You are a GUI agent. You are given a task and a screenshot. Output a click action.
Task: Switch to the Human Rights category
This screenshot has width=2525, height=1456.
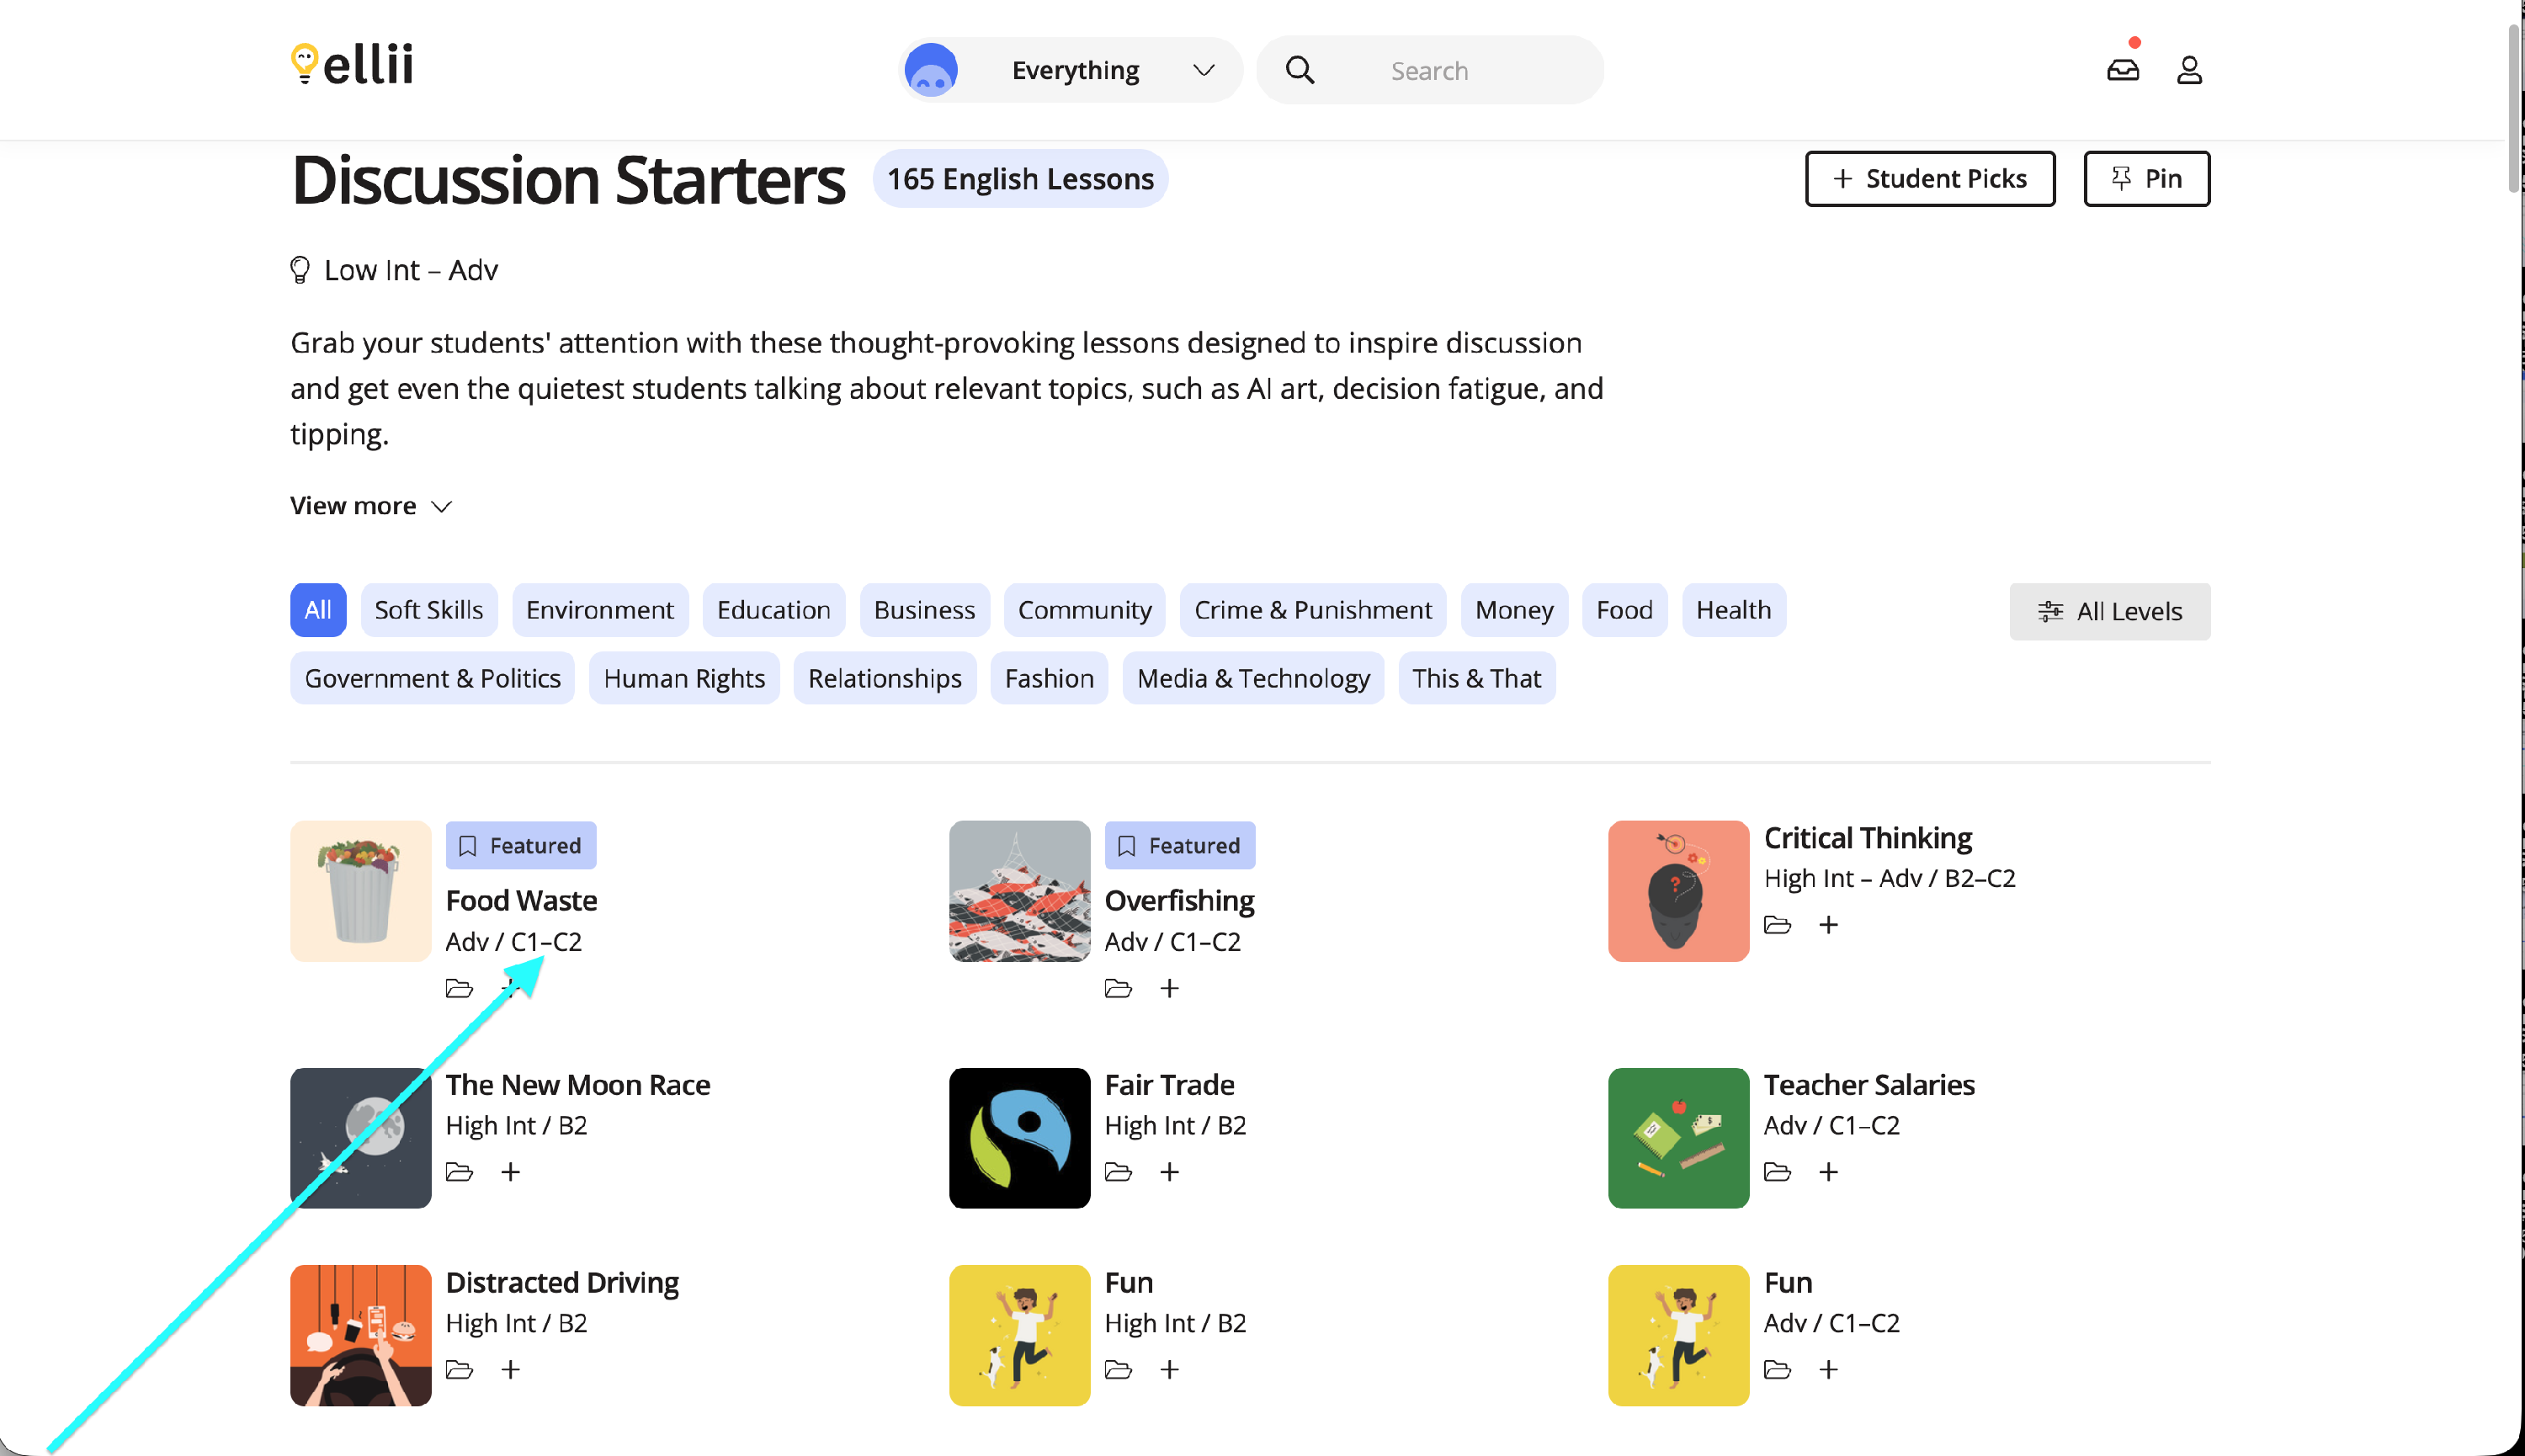[683, 678]
